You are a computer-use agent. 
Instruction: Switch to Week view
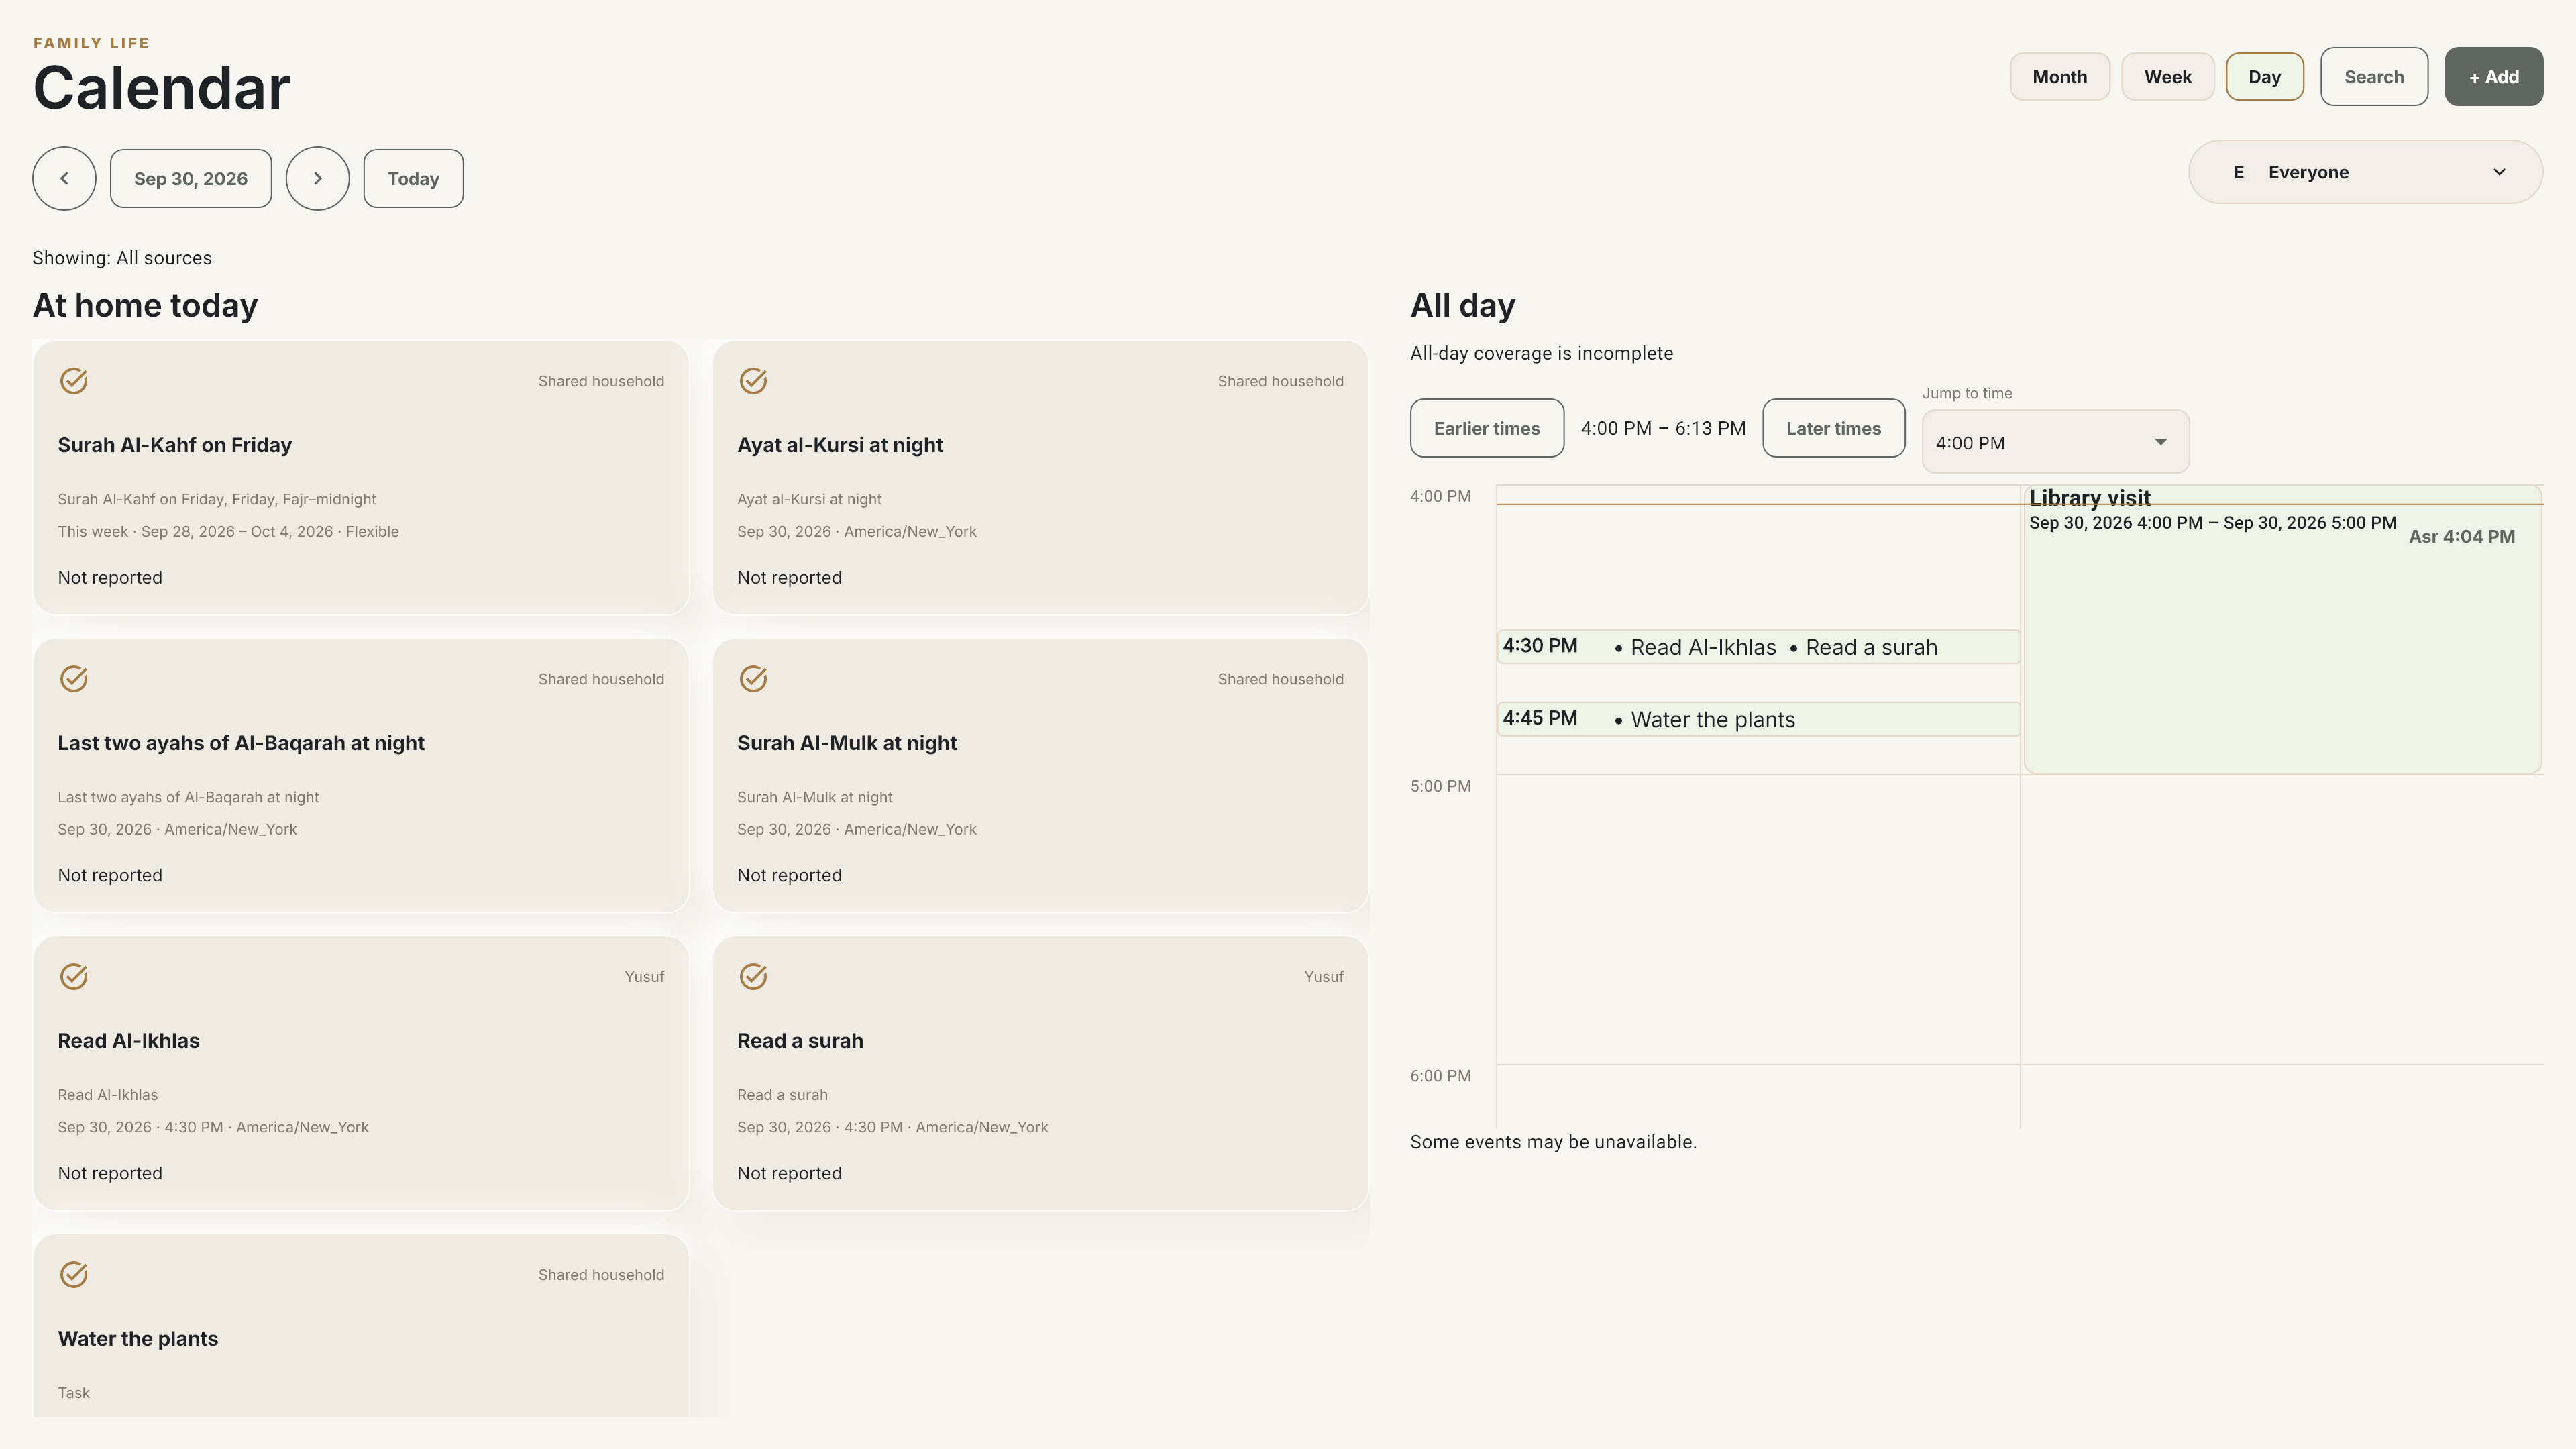tap(2167, 77)
